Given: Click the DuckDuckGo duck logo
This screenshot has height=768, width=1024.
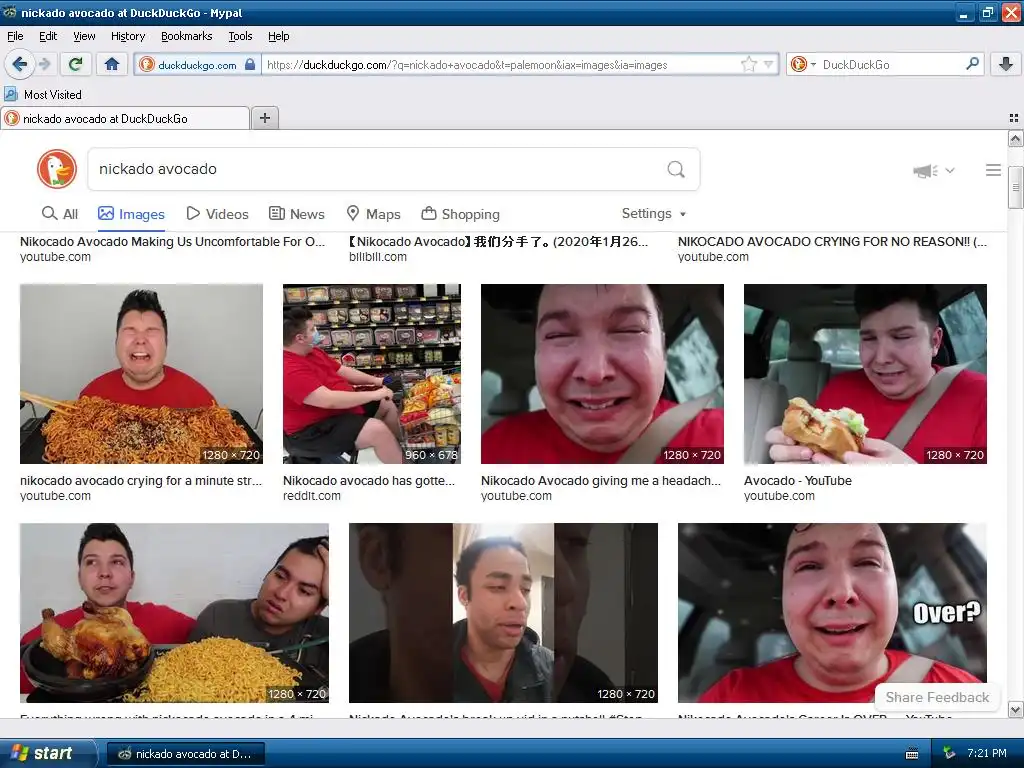Looking at the screenshot, I should pyautogui.click(x=57, y=169).
